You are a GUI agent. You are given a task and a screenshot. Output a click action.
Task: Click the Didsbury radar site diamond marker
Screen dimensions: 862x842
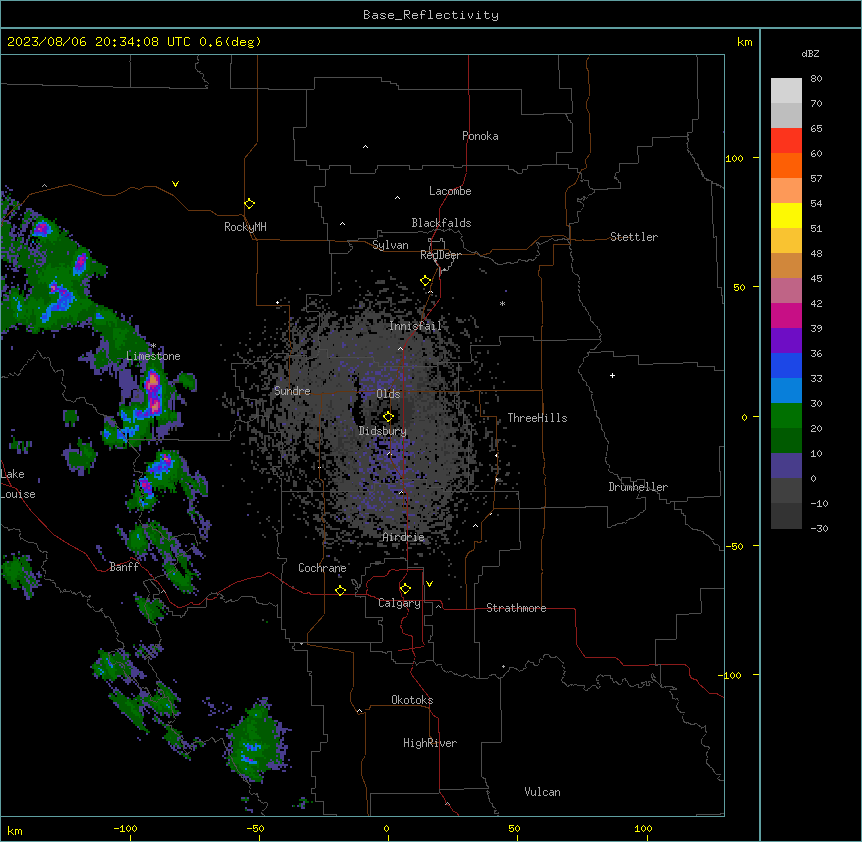(x=388, y=417)
